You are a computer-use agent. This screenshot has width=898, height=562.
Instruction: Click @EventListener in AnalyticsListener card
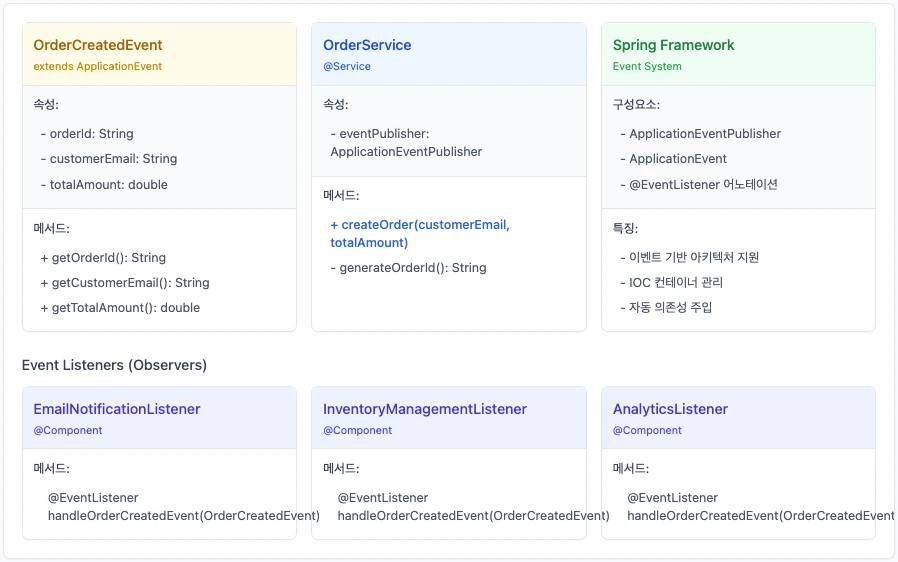tap(672, 498)
